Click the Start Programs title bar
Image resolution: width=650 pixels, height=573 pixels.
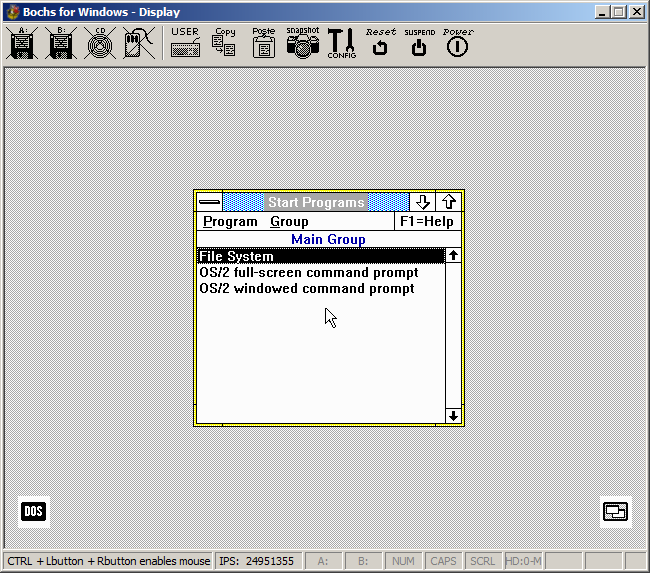[x=316, y=202]
